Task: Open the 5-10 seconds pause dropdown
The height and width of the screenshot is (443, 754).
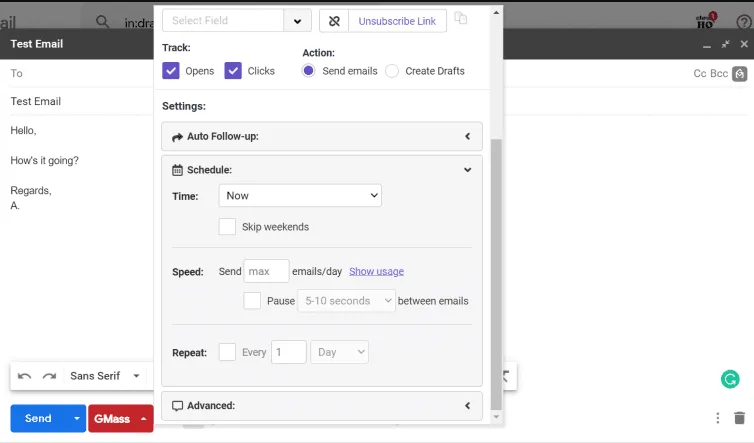Action: (346, 301)
